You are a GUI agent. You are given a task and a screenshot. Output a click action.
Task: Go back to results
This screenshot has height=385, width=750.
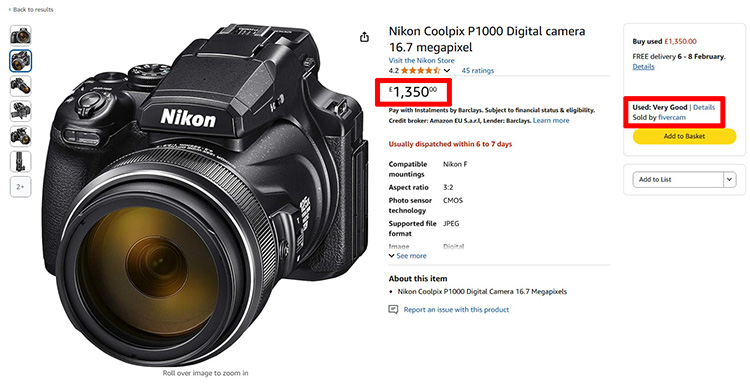[31, 10]
